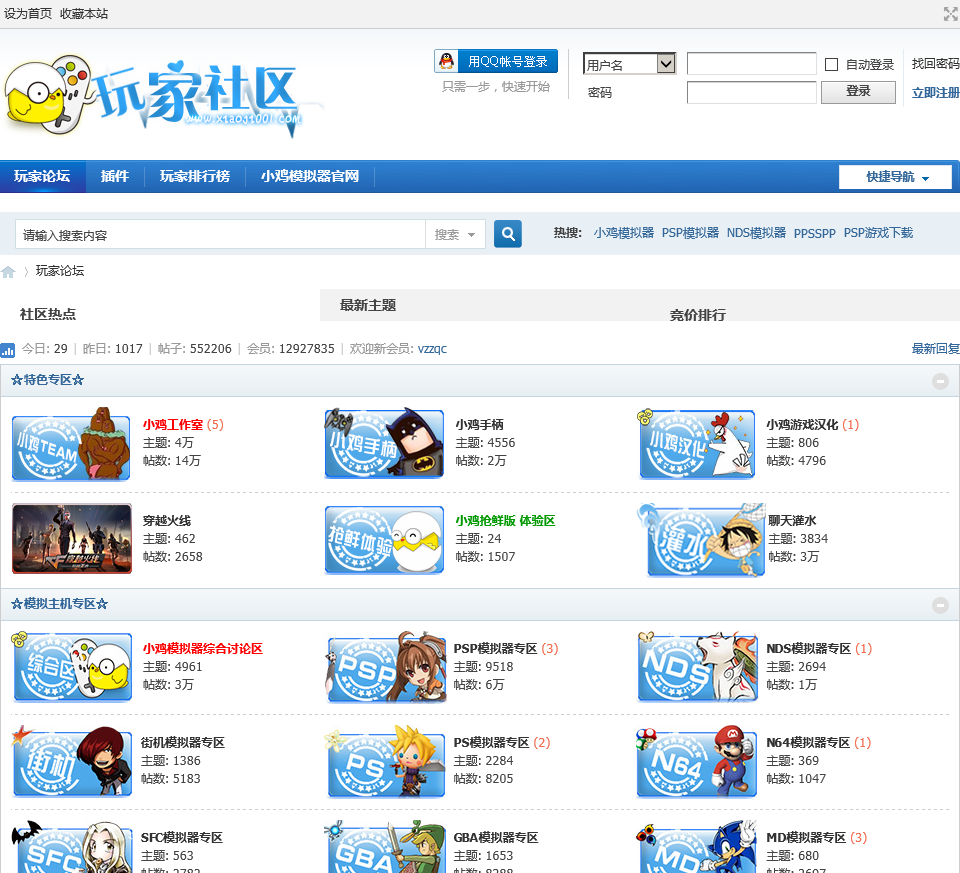Click hot search link PSP模拟器
Screen dimensions: 960x873
pos(690,233)
